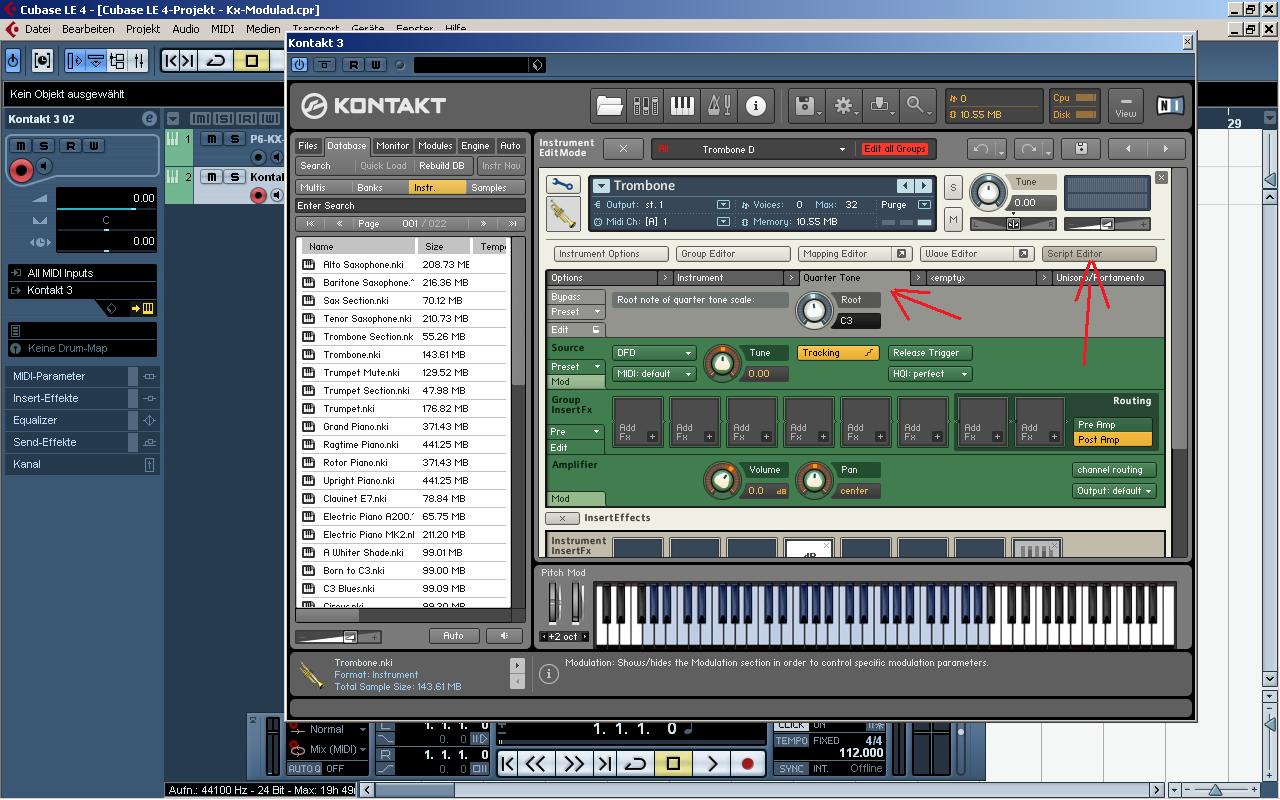Open the HQI: perfect dropdown

pos(929,374)
